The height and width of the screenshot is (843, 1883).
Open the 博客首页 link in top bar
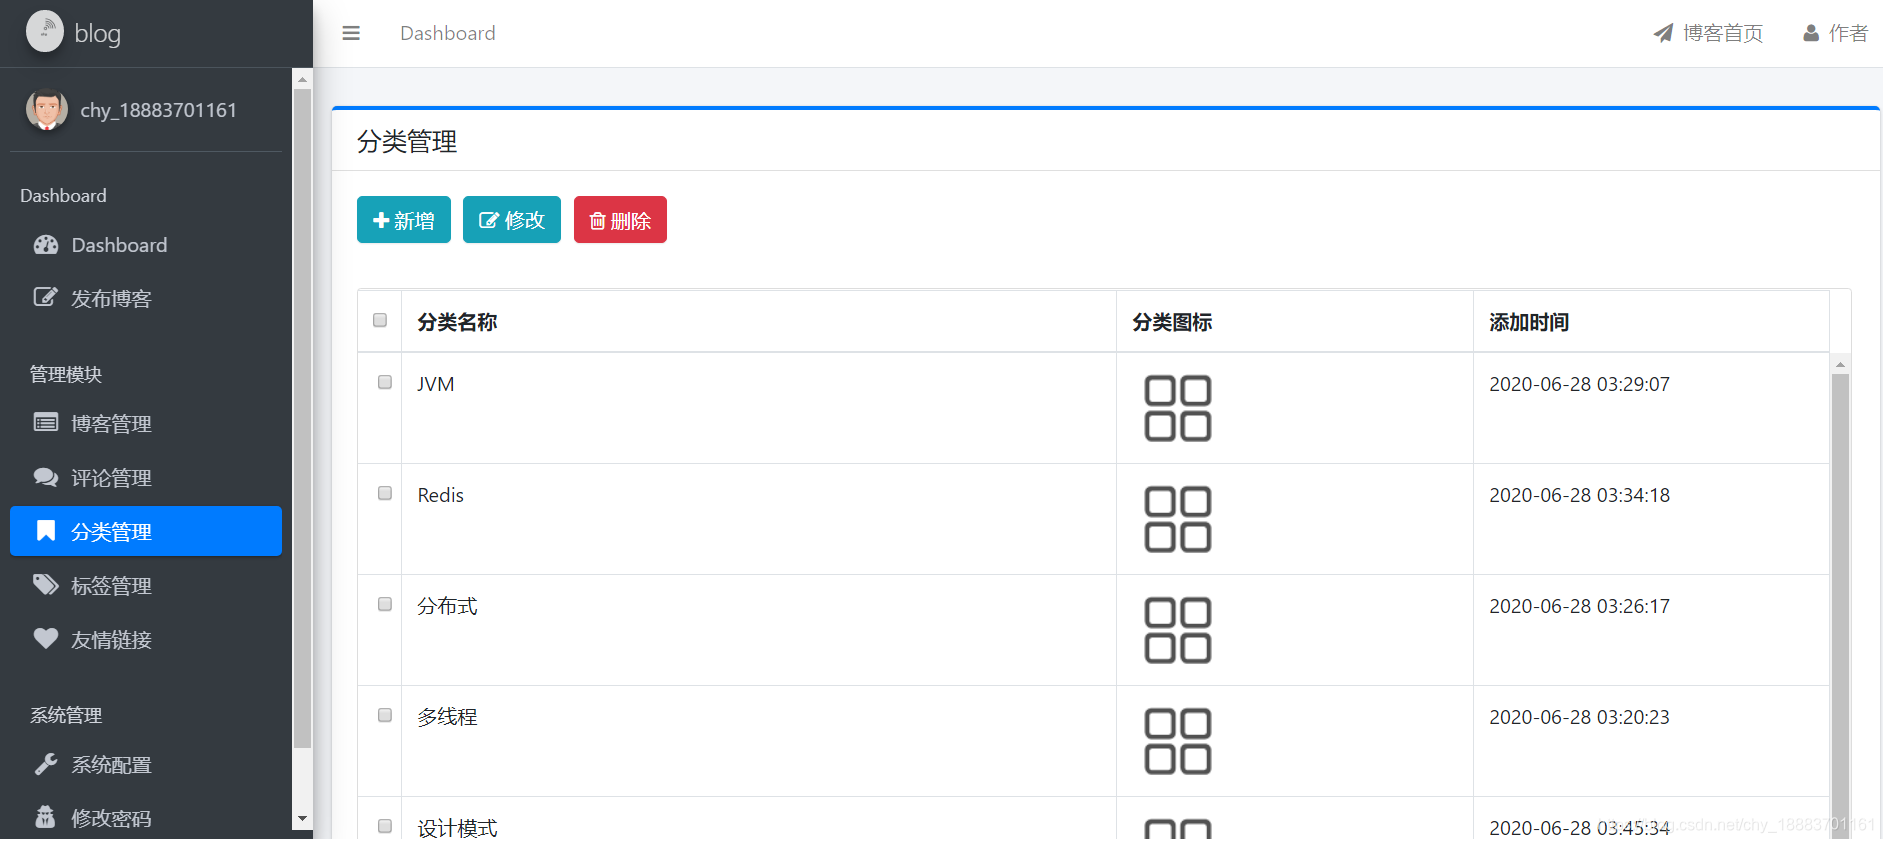[1708, 33]
